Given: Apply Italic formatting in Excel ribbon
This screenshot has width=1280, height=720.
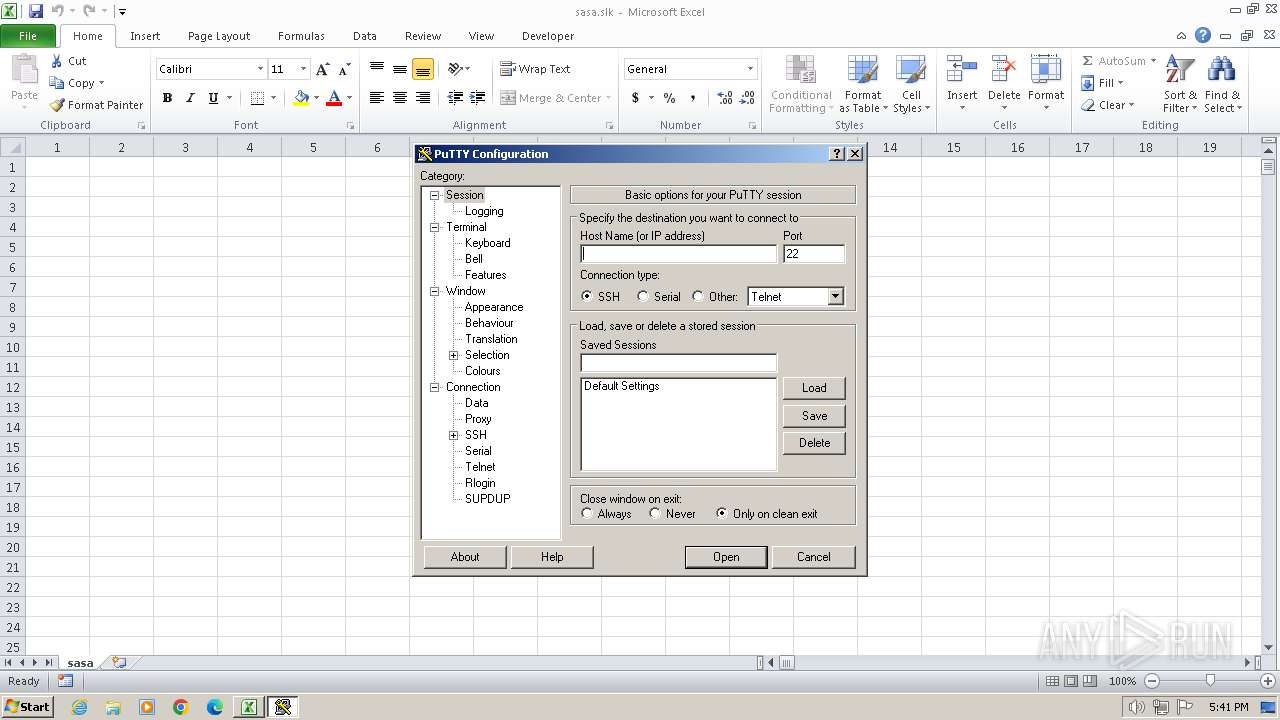Looking at the screenshot, I should [190, 98].
